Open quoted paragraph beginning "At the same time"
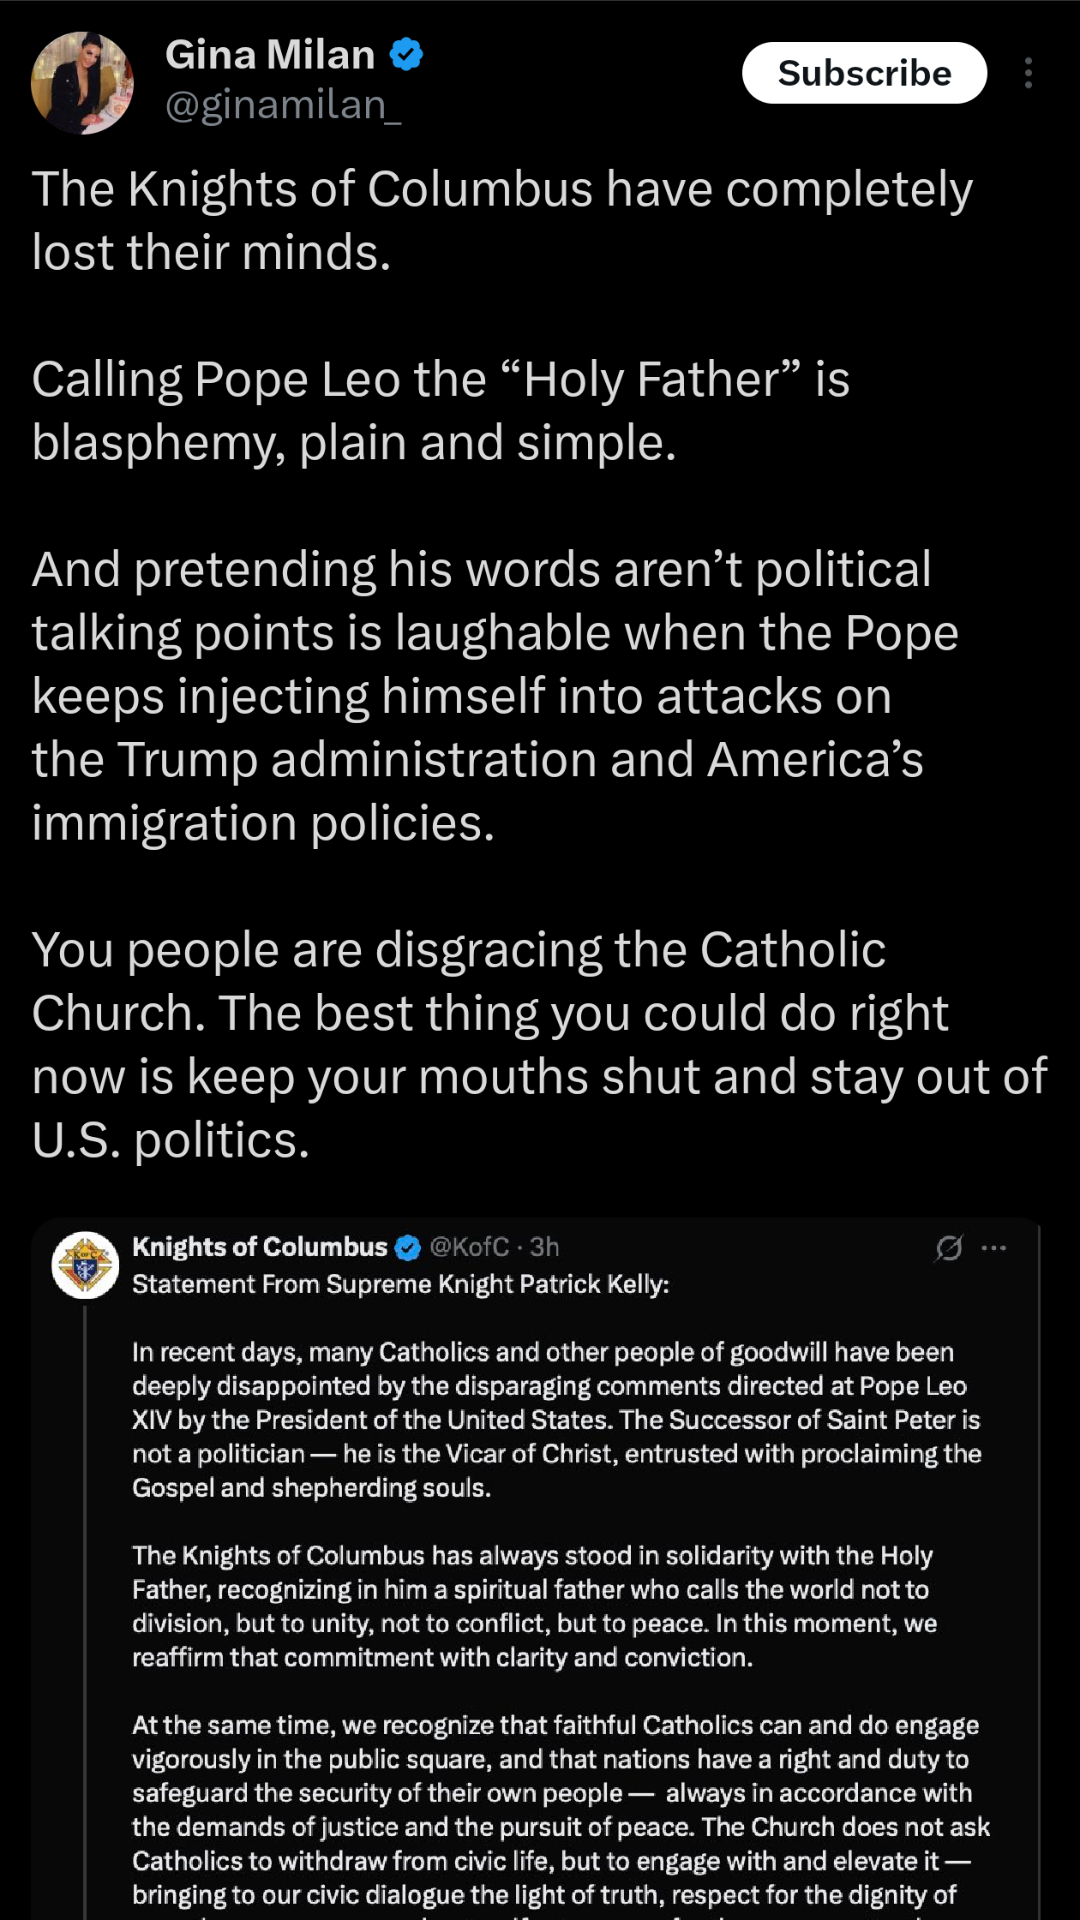Screen dimensions: 1080x1920 (x=560, y=1810)
